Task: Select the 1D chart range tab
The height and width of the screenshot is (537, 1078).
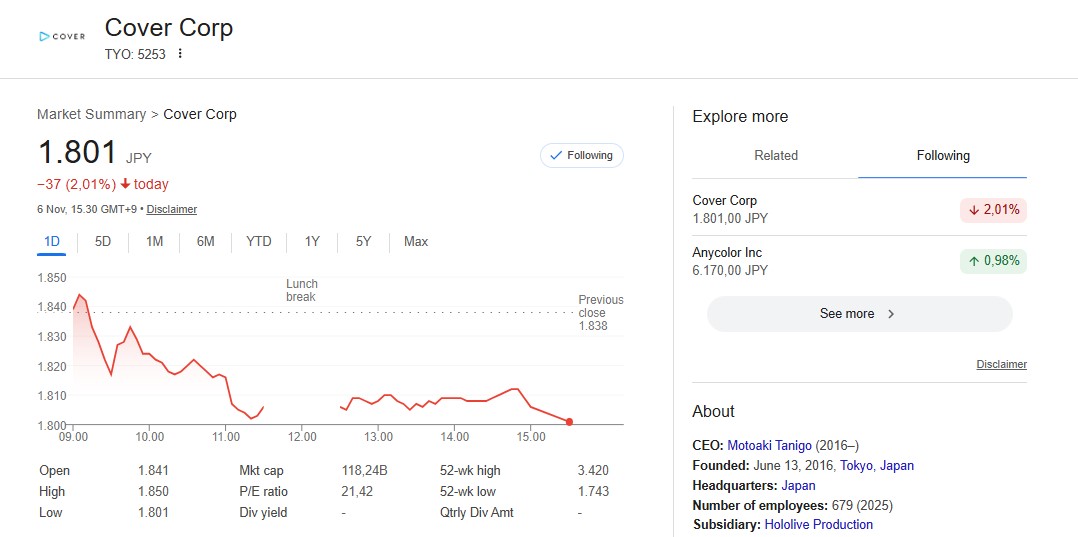Action: click(52, 241)
